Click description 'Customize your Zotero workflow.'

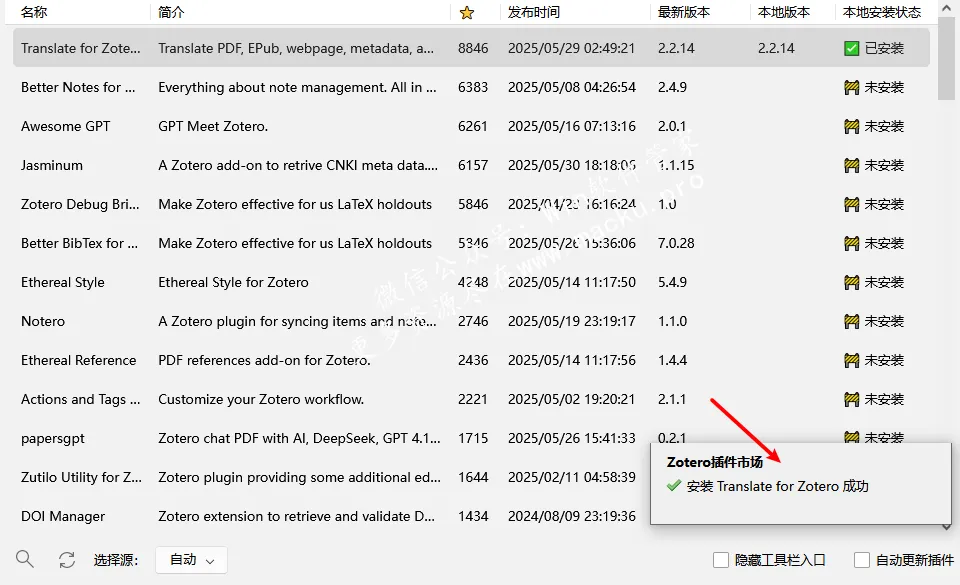(261, 400)
